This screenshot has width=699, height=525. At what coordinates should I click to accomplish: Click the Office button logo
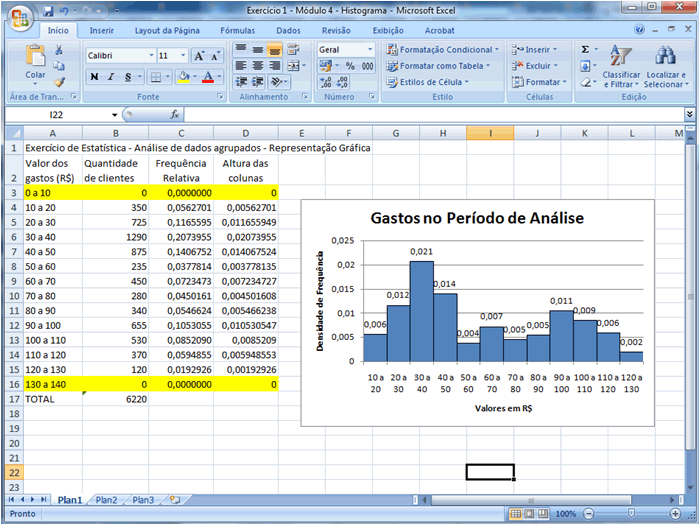click(18, 17)
